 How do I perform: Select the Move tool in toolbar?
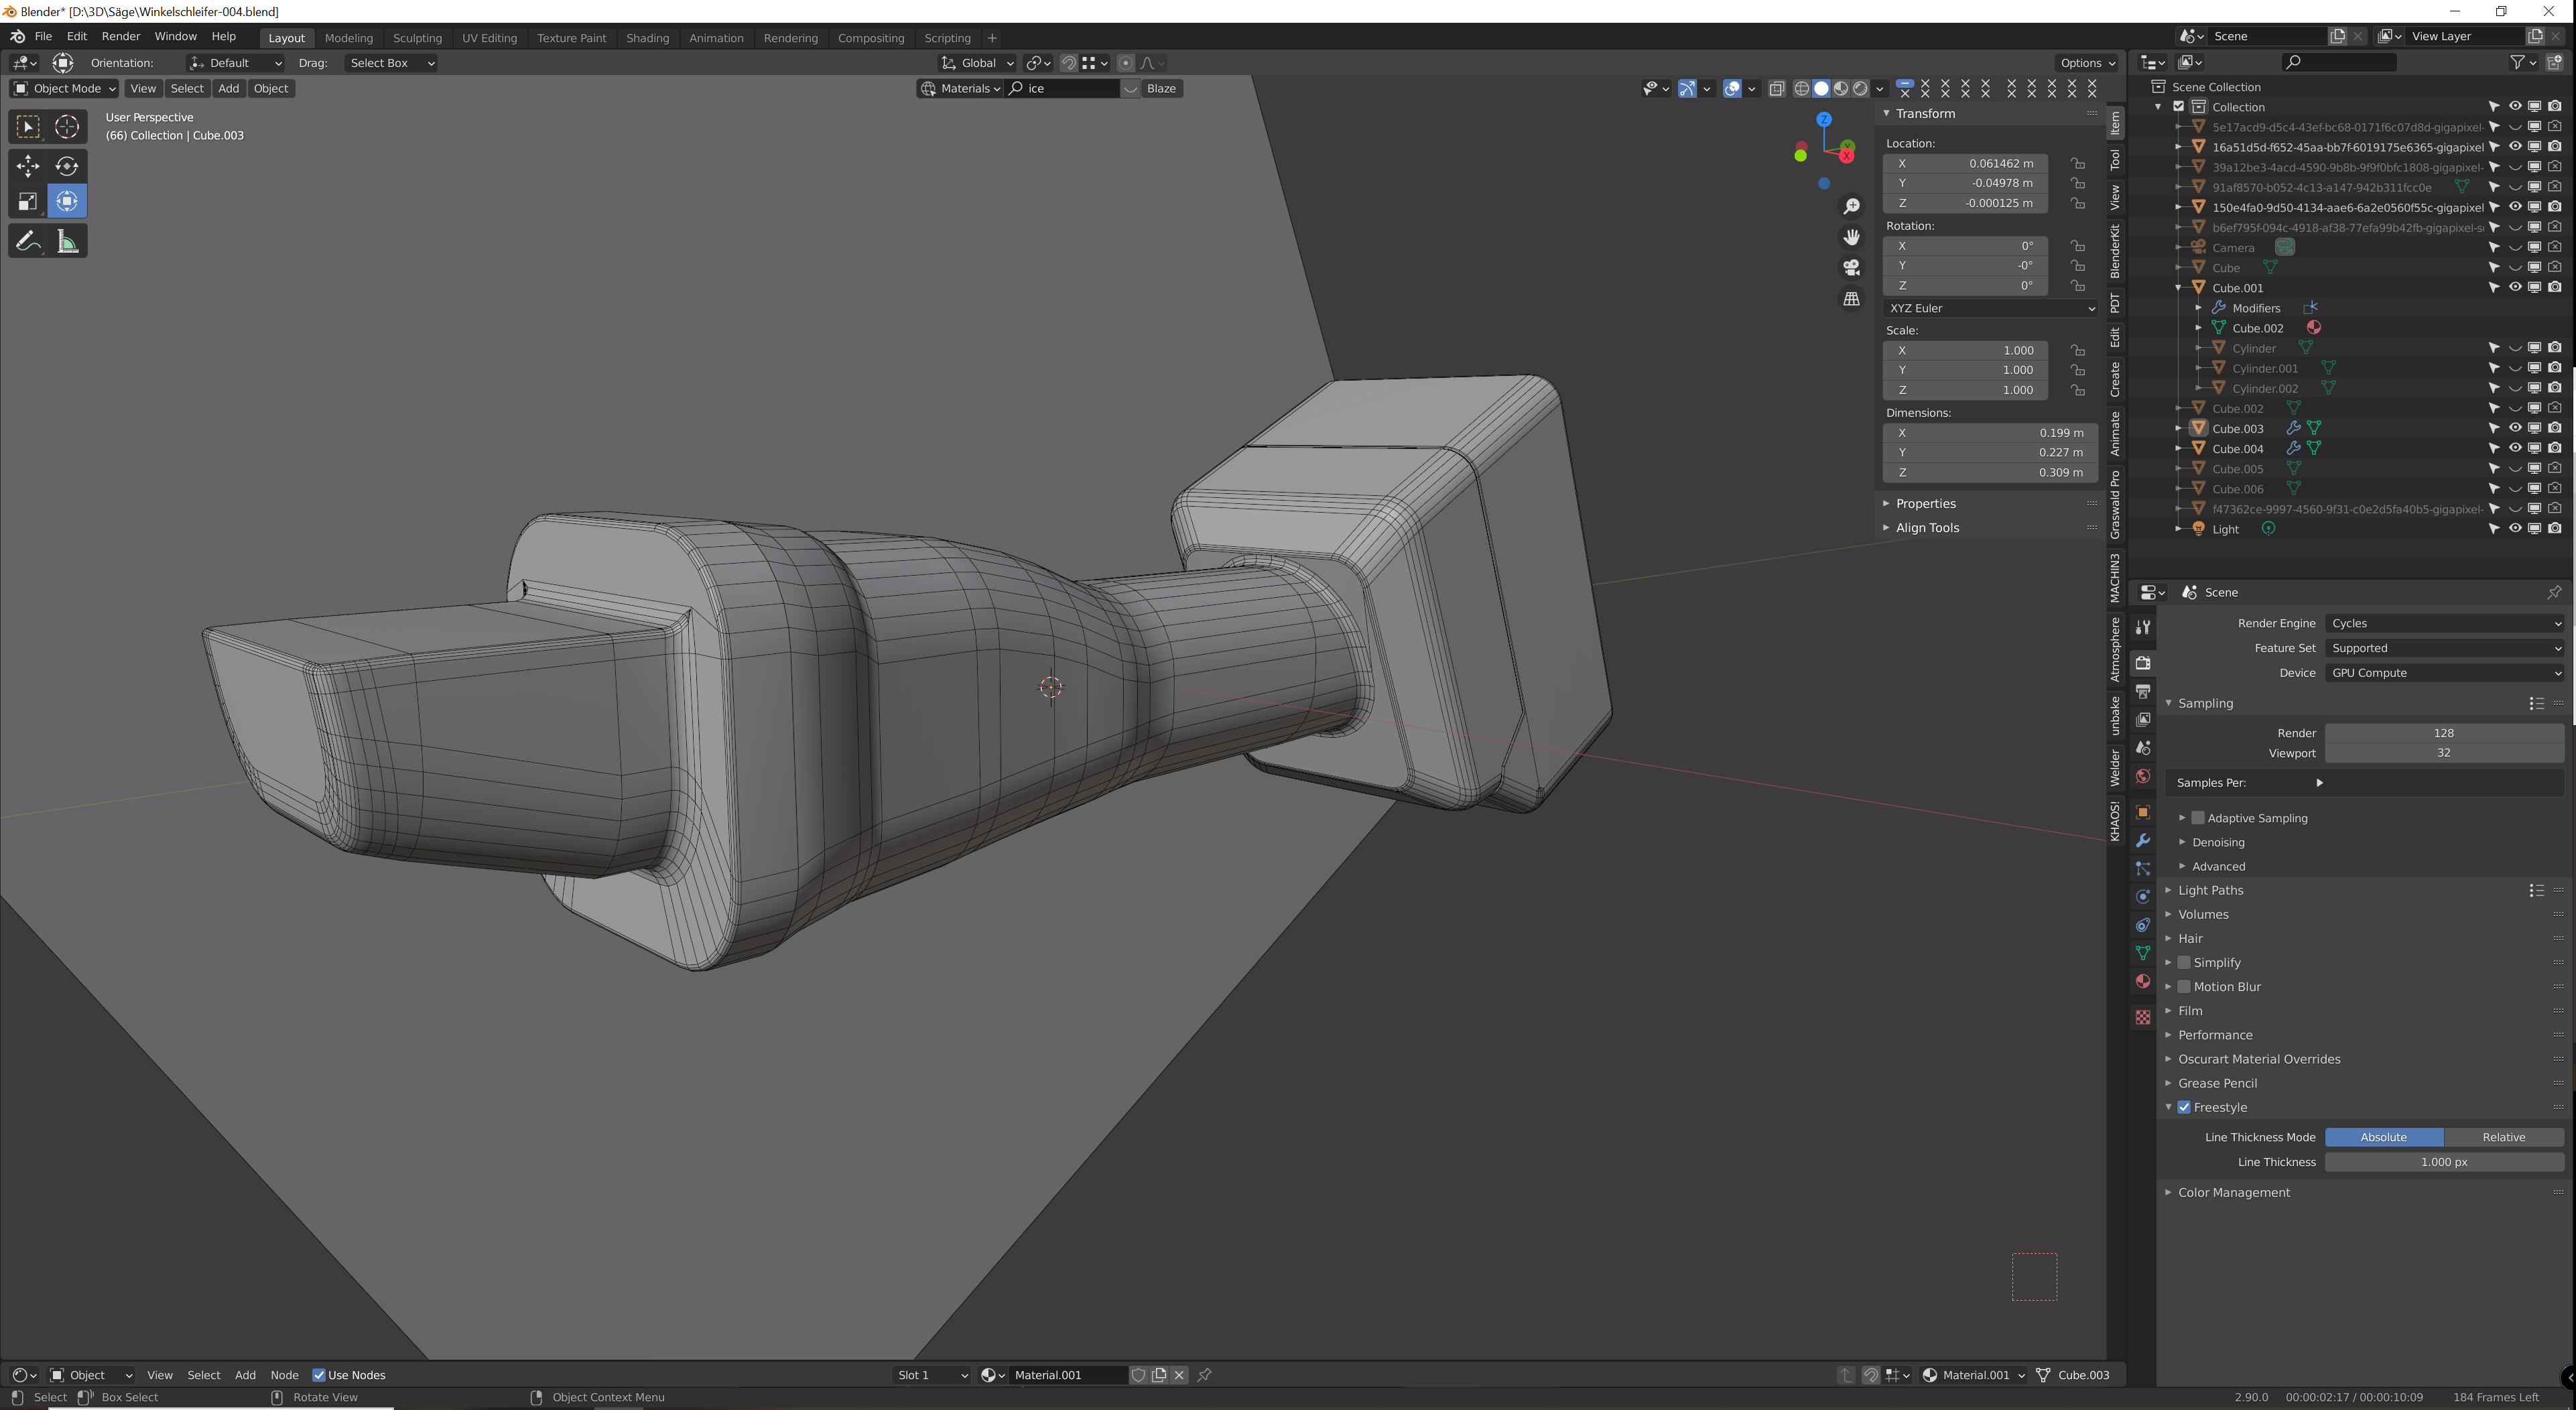click(x=28, y=166)
